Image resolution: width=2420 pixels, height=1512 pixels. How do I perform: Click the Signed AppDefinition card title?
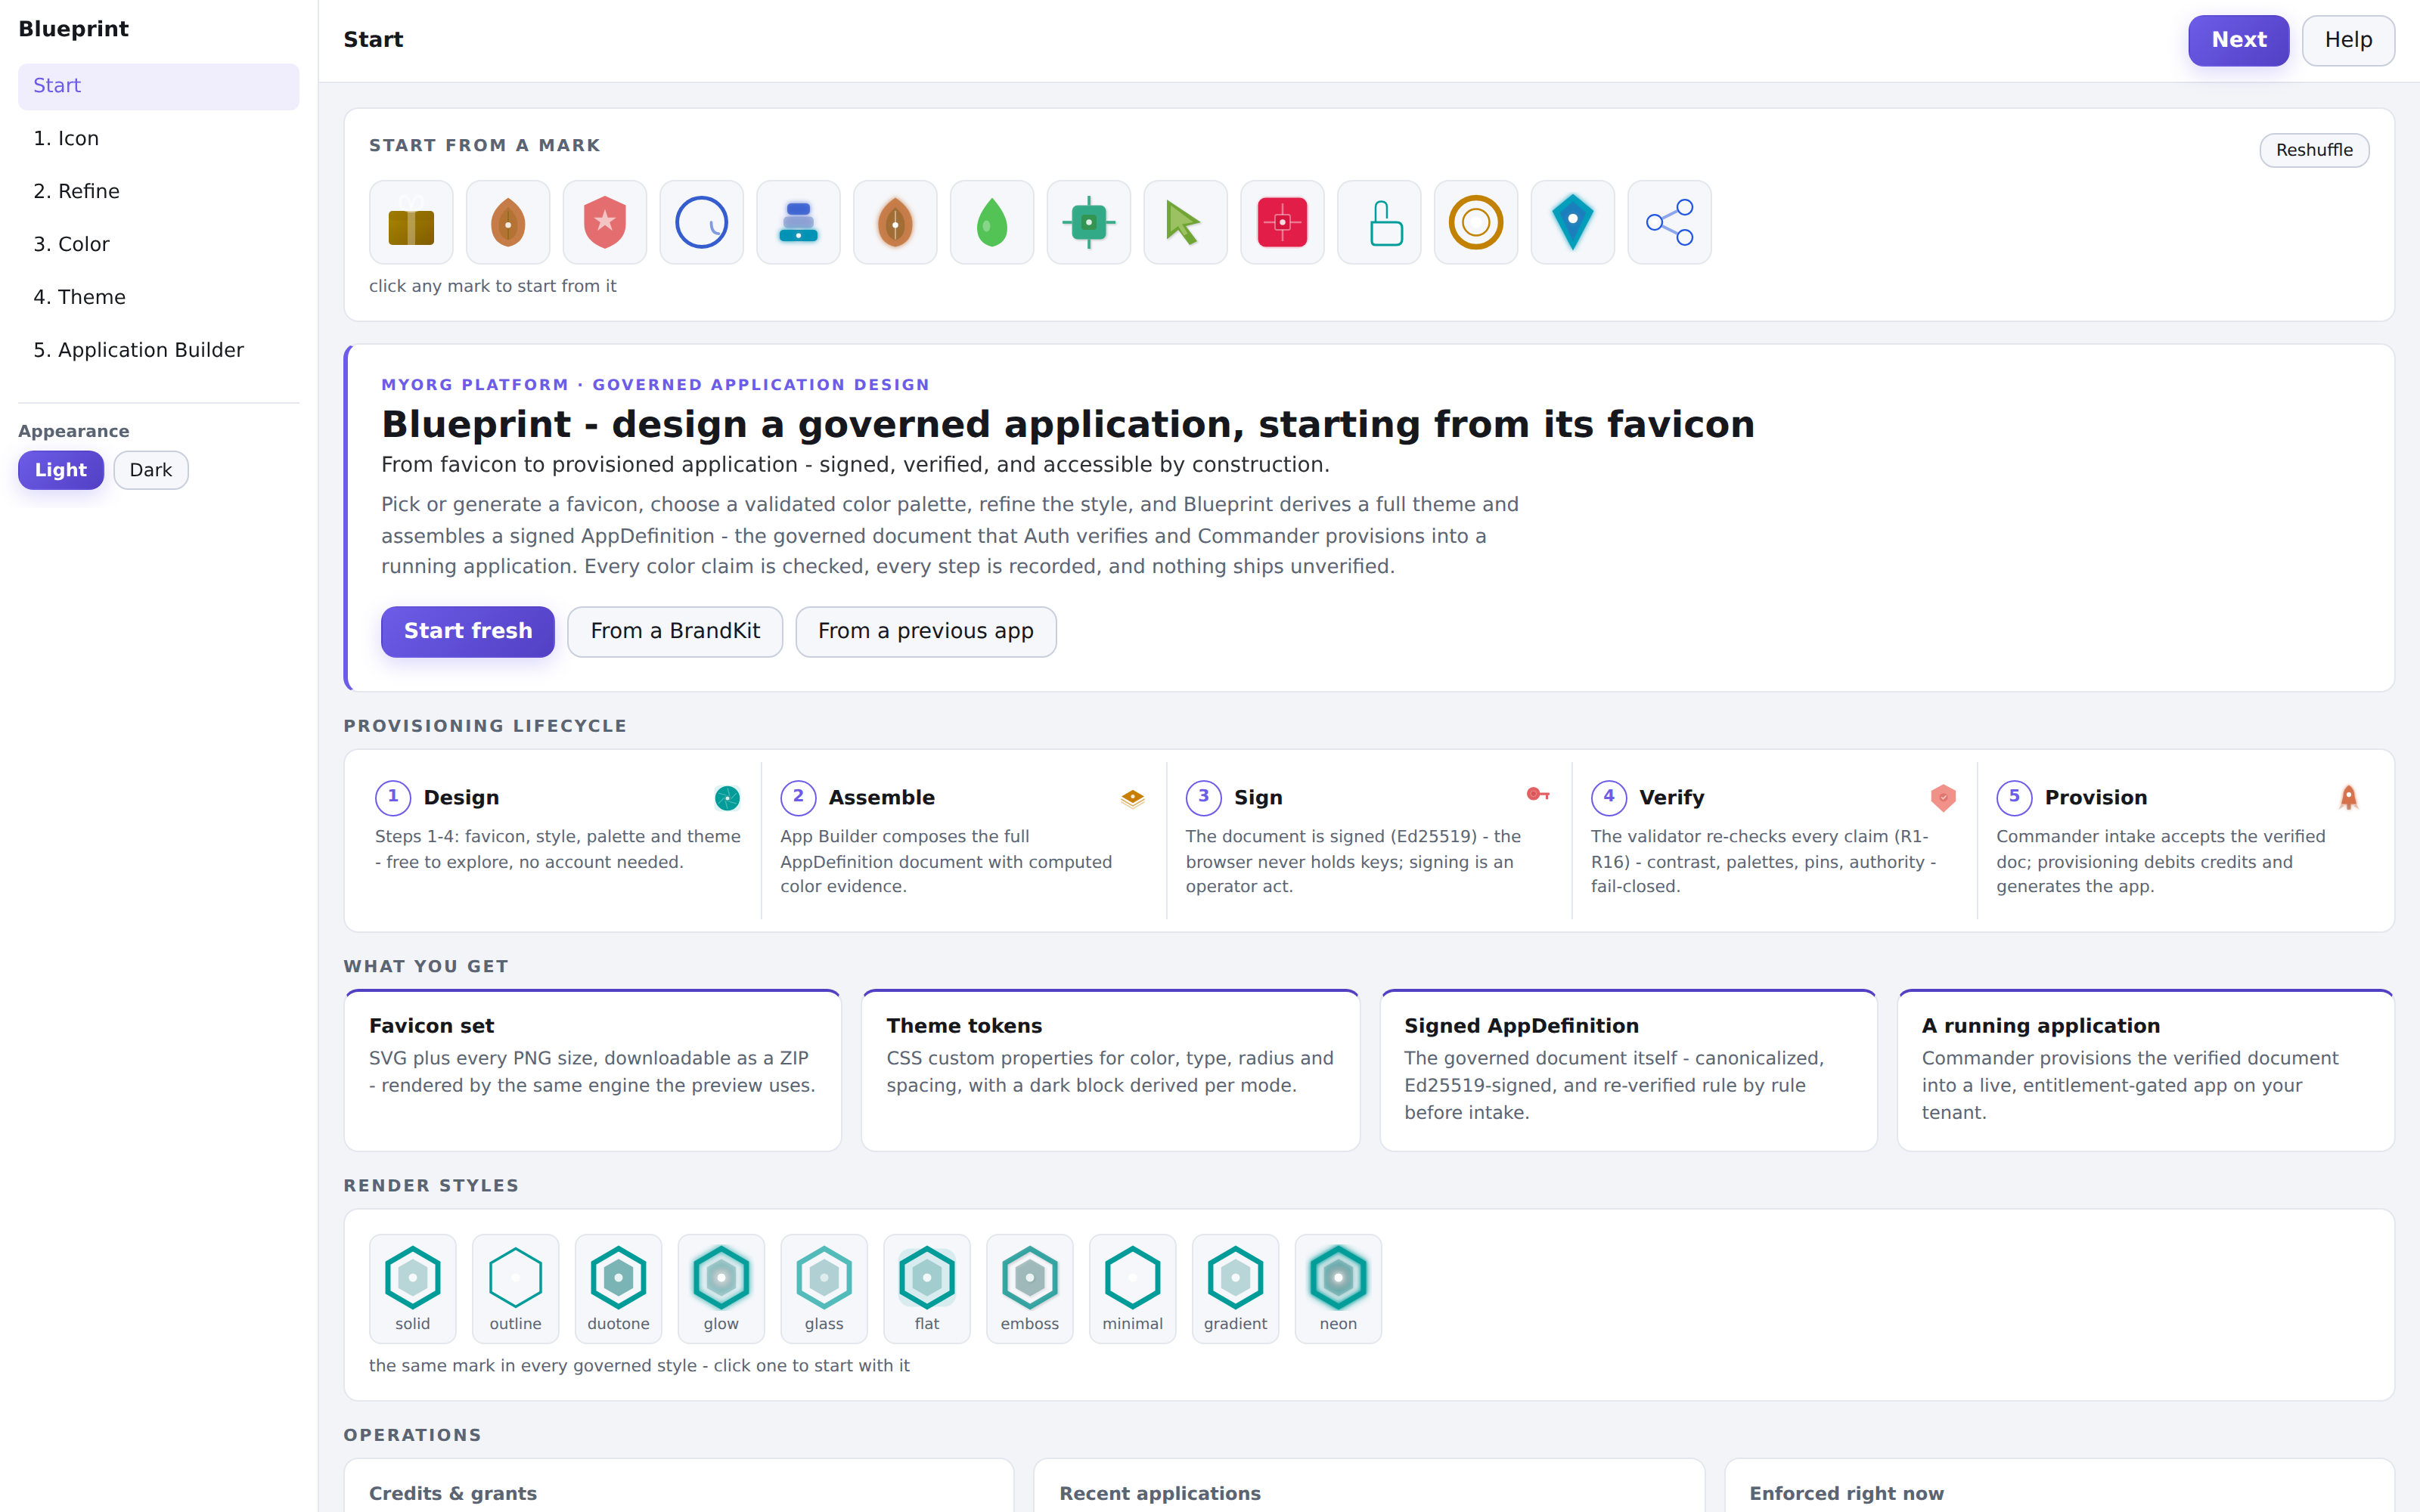[1521, 1026]
